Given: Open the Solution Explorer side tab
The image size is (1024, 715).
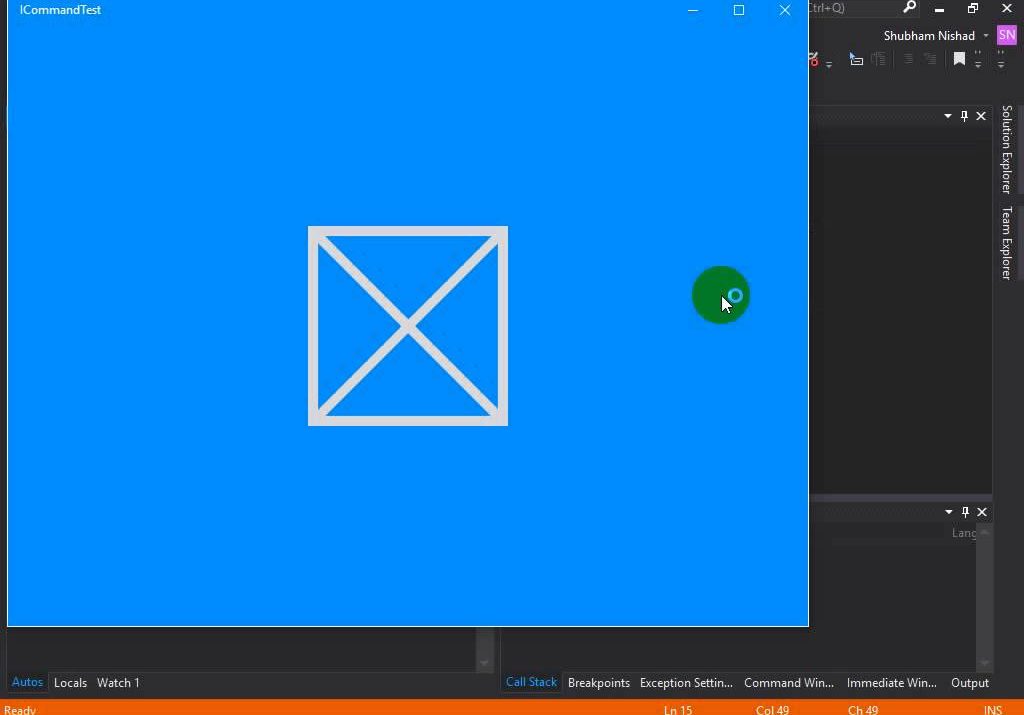Looking at the screenshot, I should pyautogui.click(x=1007, y=149).
